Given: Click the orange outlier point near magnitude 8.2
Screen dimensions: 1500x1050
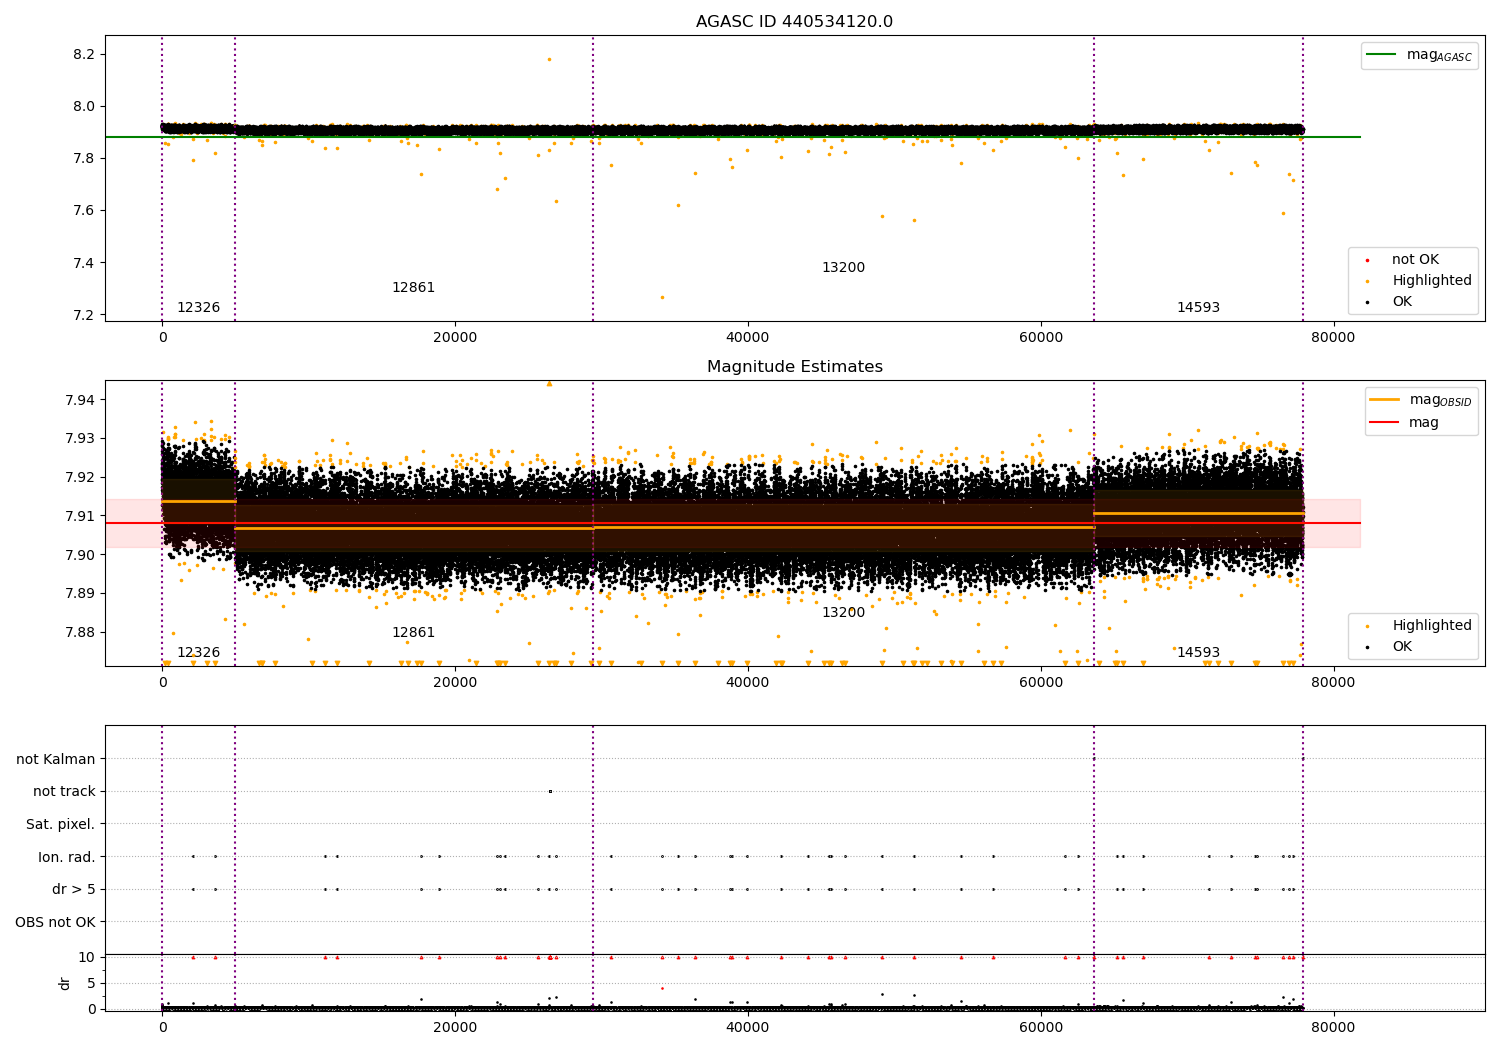Looking at the screenshot, I should coord(549,59).
